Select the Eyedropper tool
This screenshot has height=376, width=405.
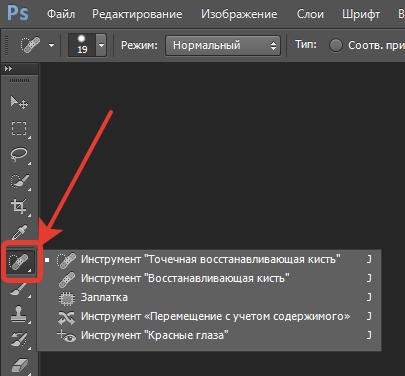click(x=19, y=232)
